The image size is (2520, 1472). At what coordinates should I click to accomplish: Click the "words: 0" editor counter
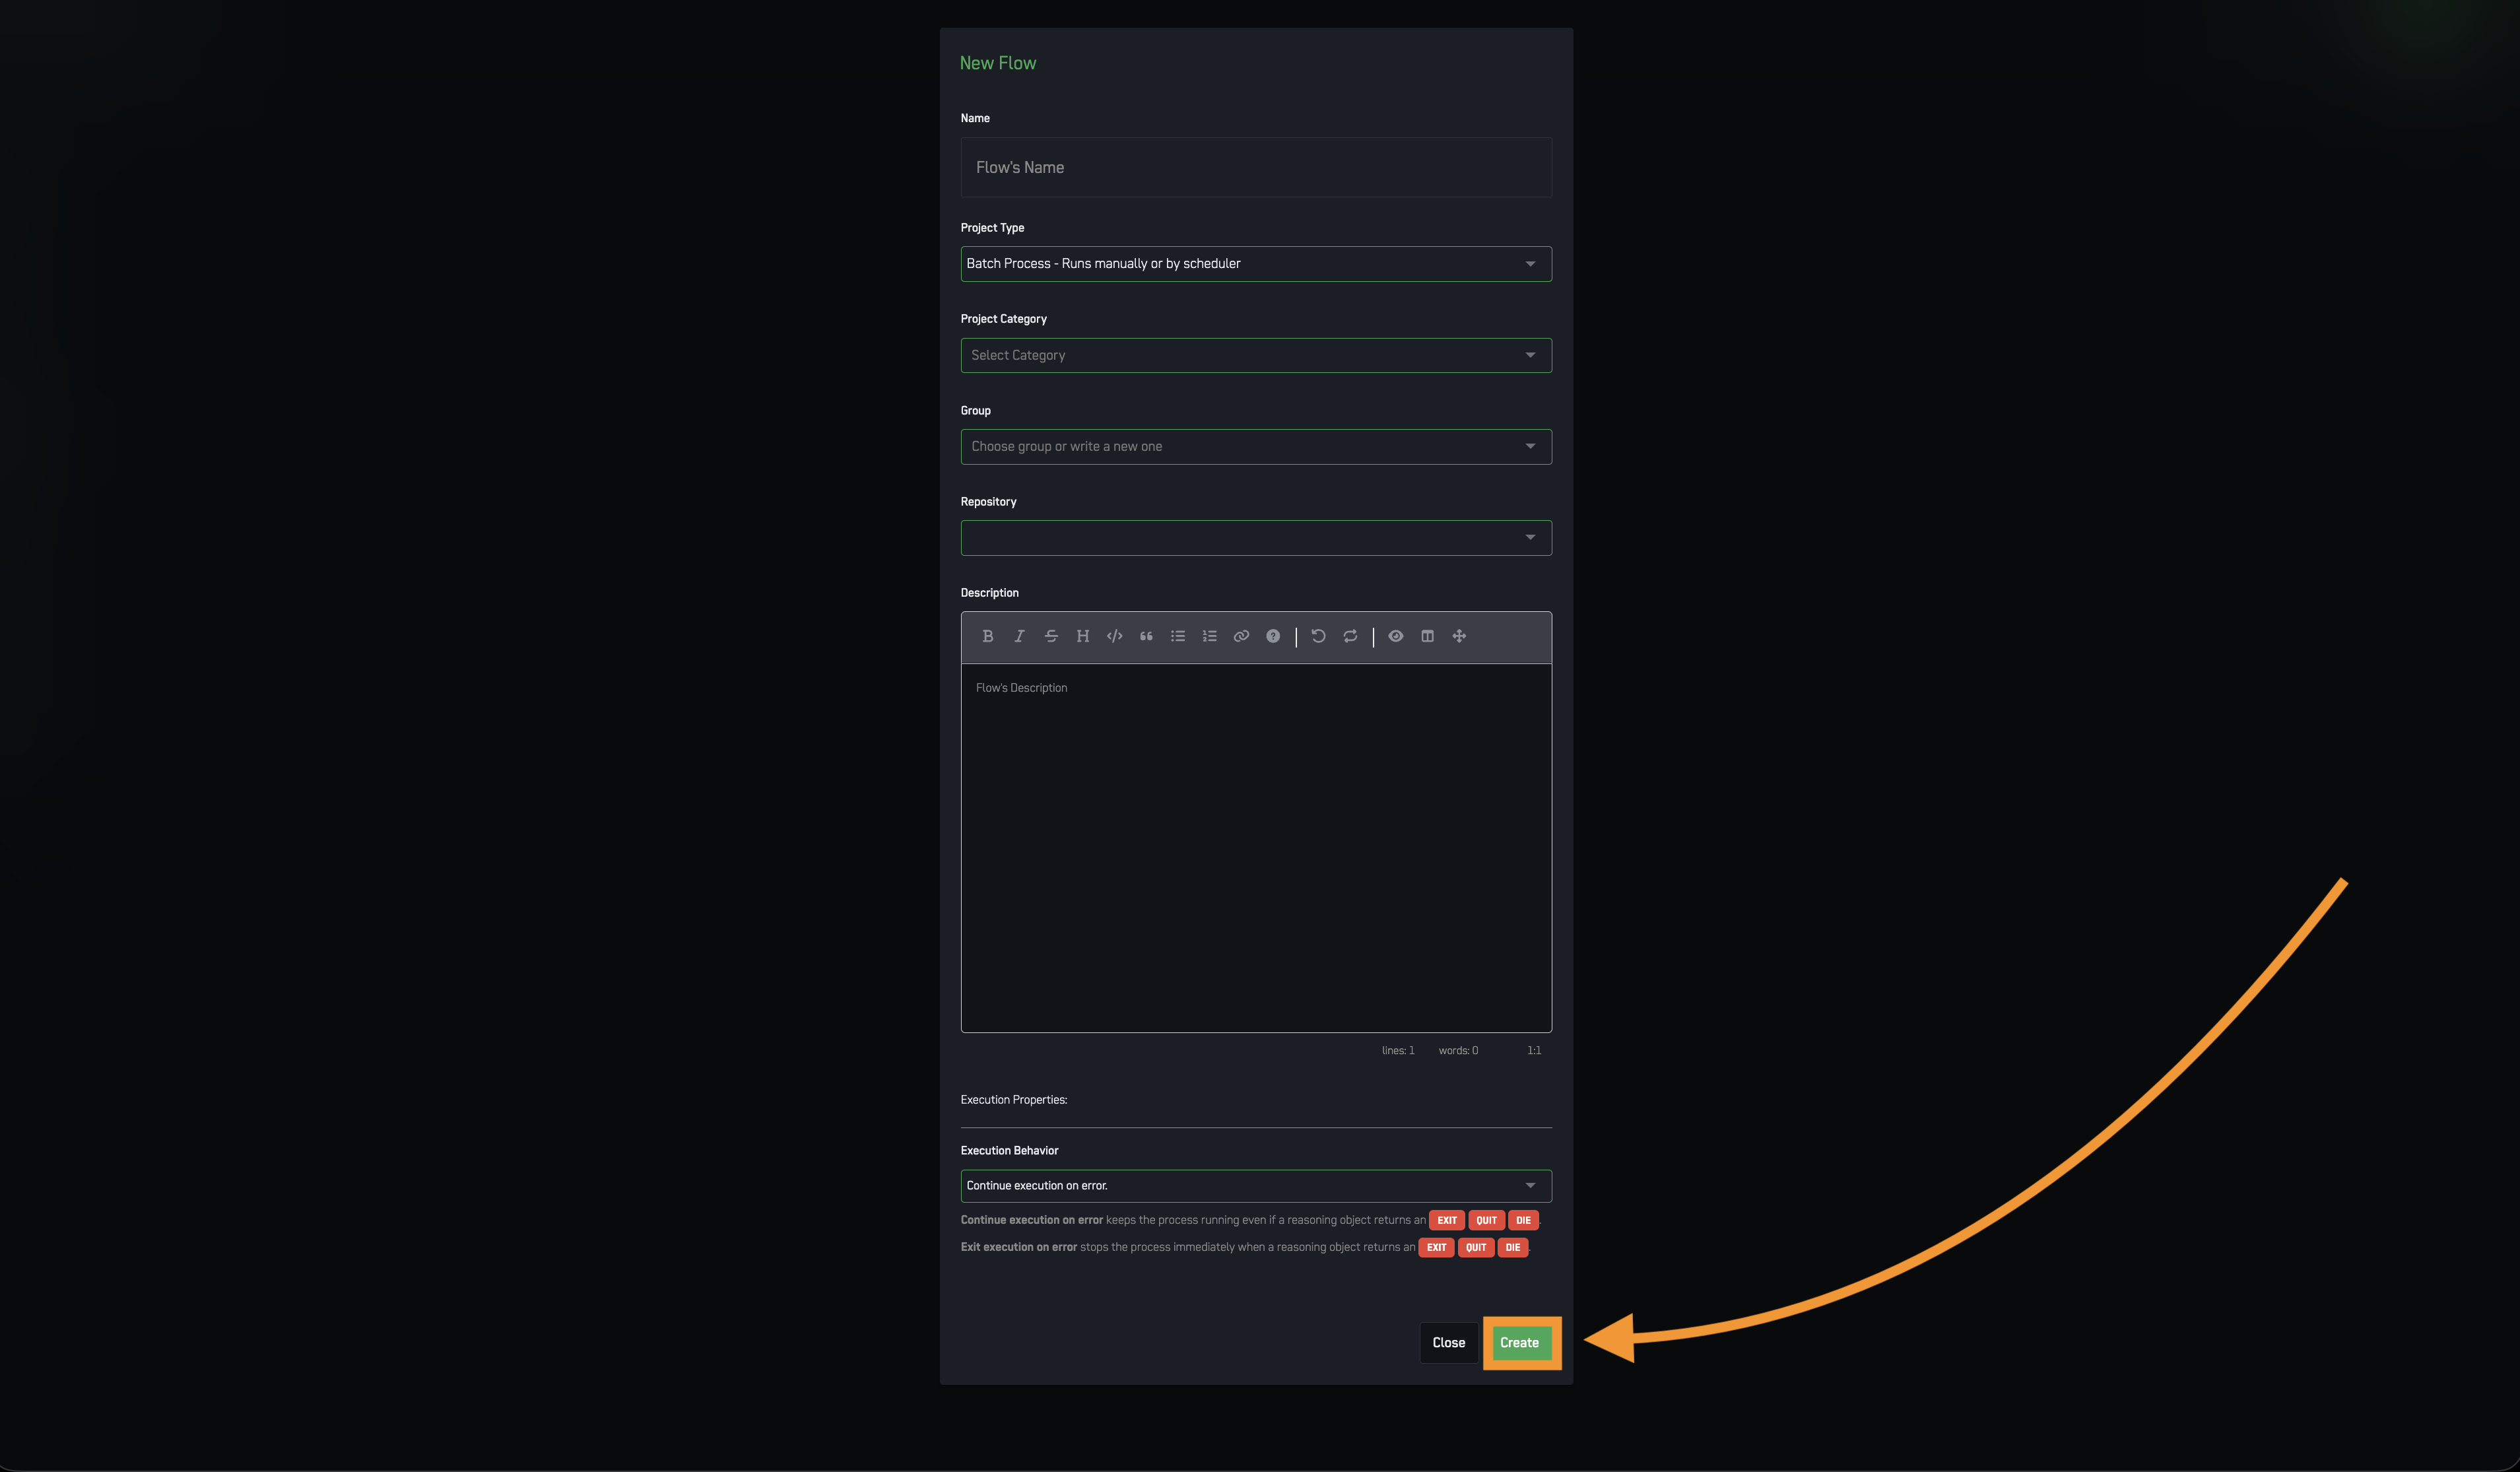click(1458, 1051)
